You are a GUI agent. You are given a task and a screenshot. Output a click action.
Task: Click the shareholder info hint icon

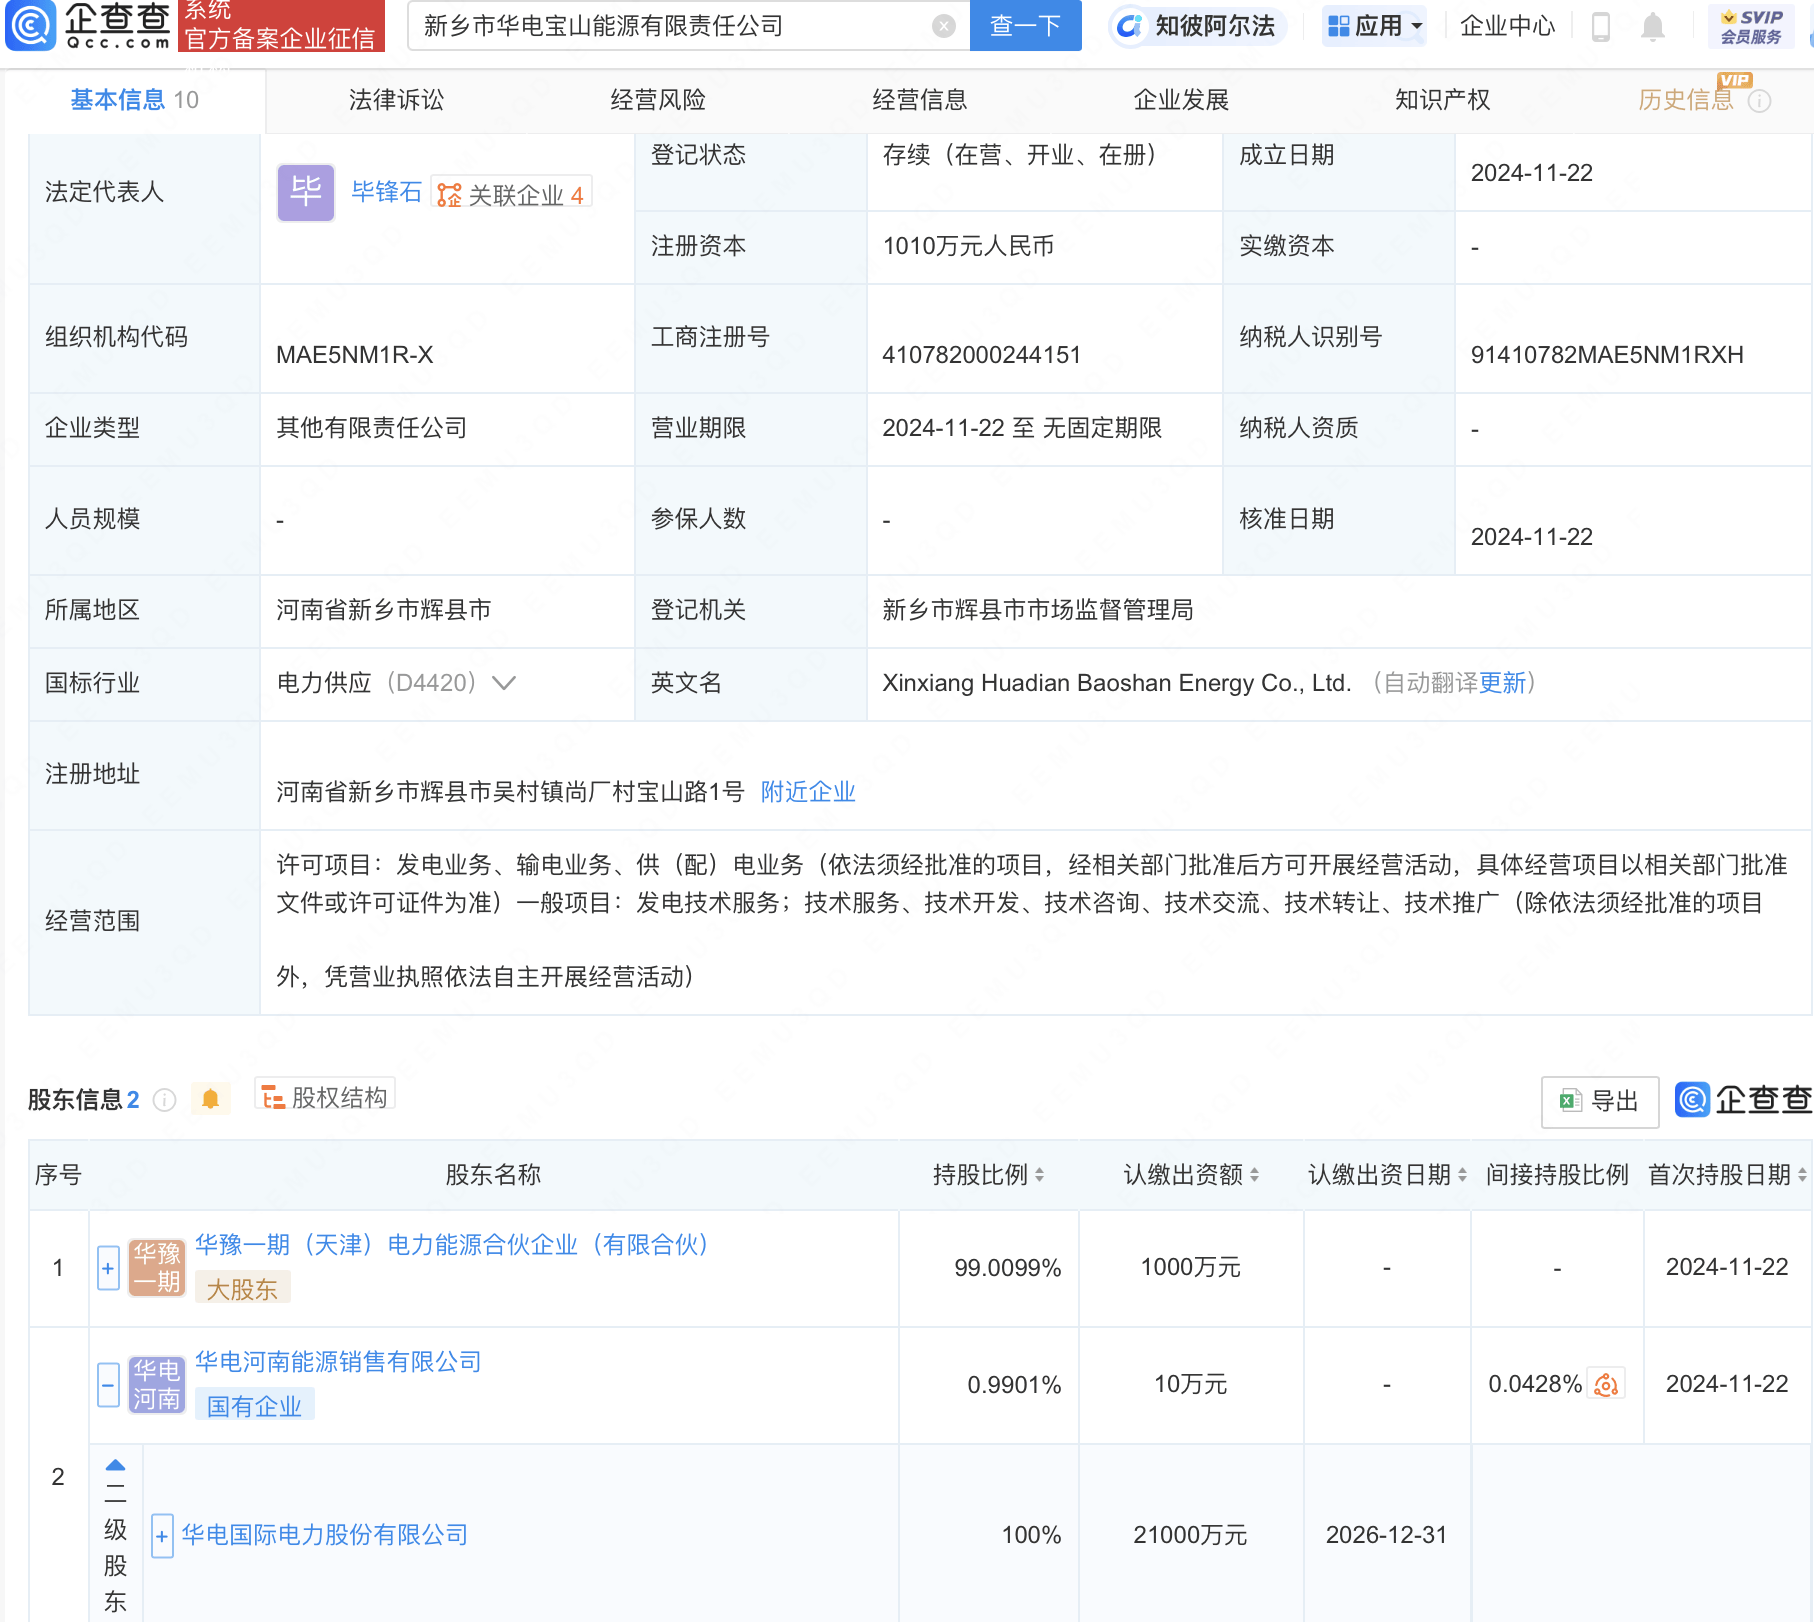pyautogui.click(x=165, y=1100)
